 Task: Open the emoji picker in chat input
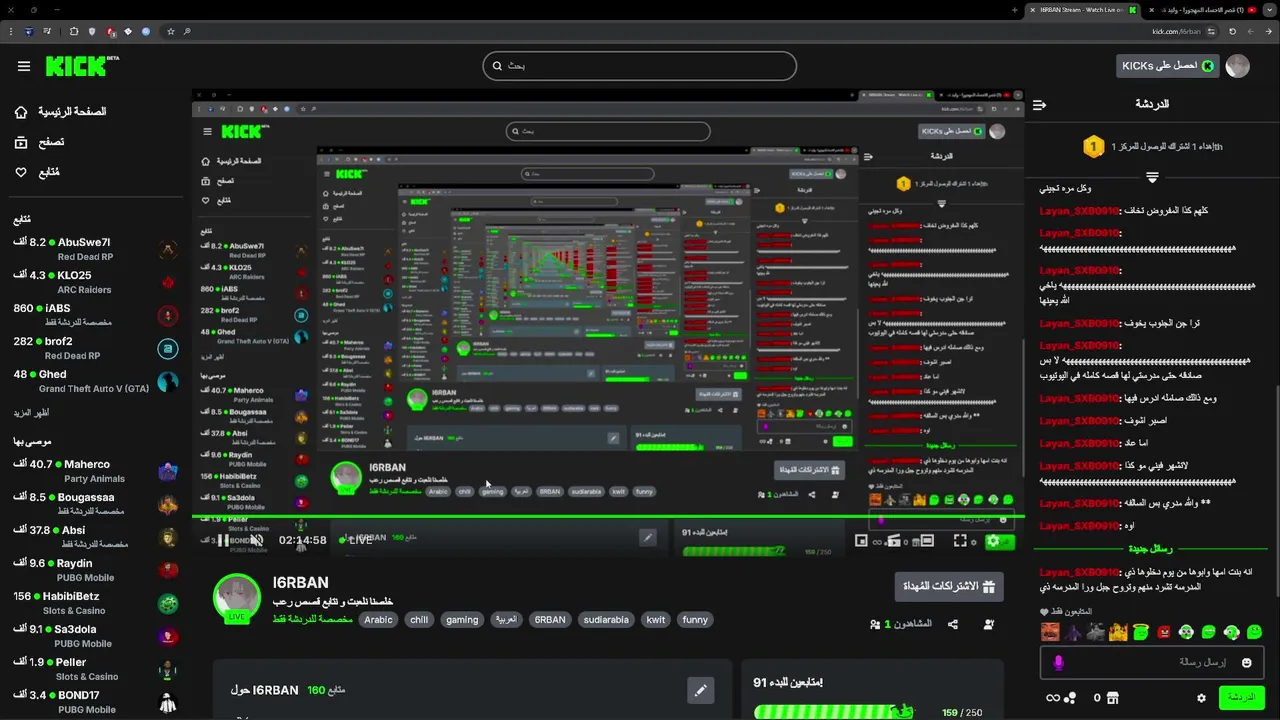[x=1247, y=662]
